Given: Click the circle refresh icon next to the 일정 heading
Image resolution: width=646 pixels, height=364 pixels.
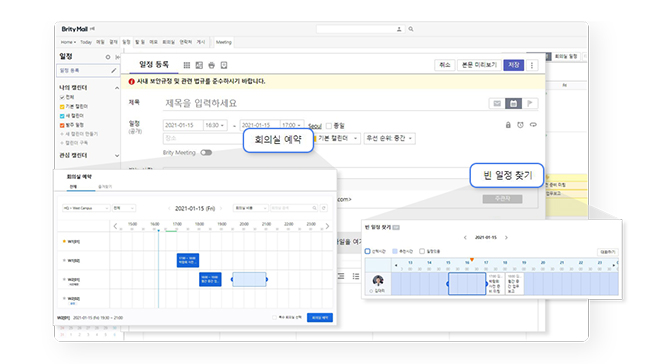Looking at the screenshot, I should (x=108, y=57).
